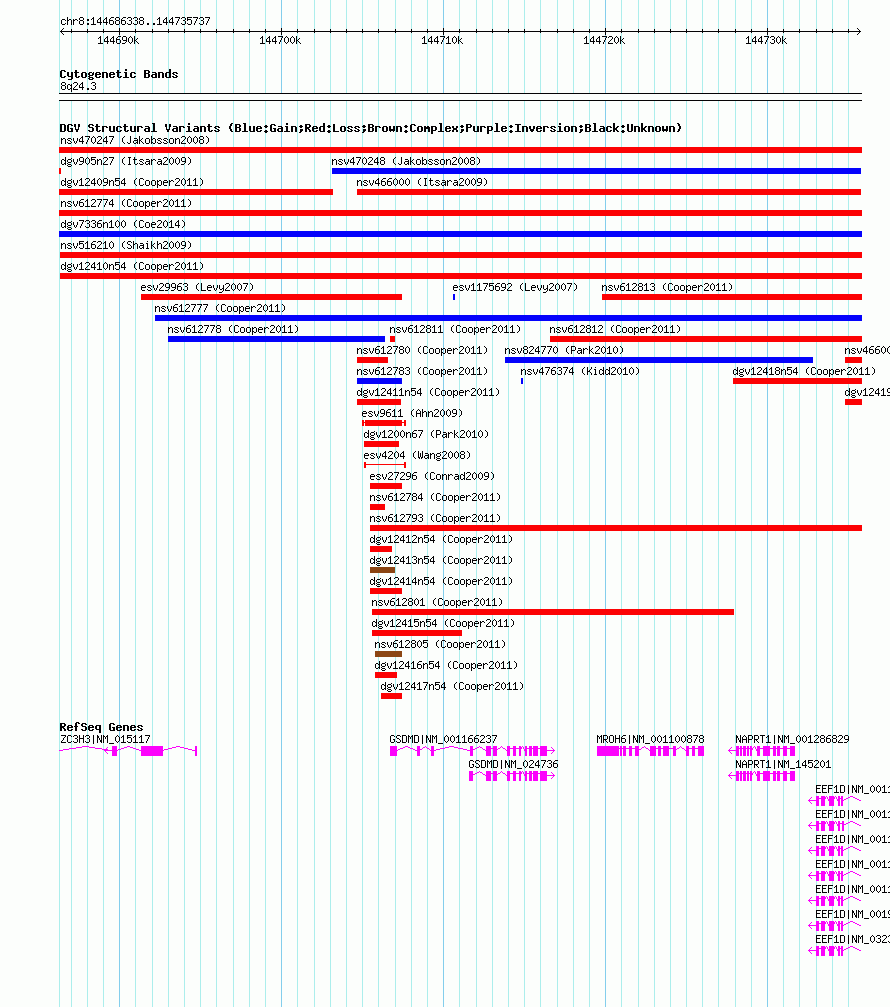Image resolution: width=890 pixels, height=1007 pixels.
Task: Click the esv27296 (Conrad2009) label
Action: click(x=432, y=477)
